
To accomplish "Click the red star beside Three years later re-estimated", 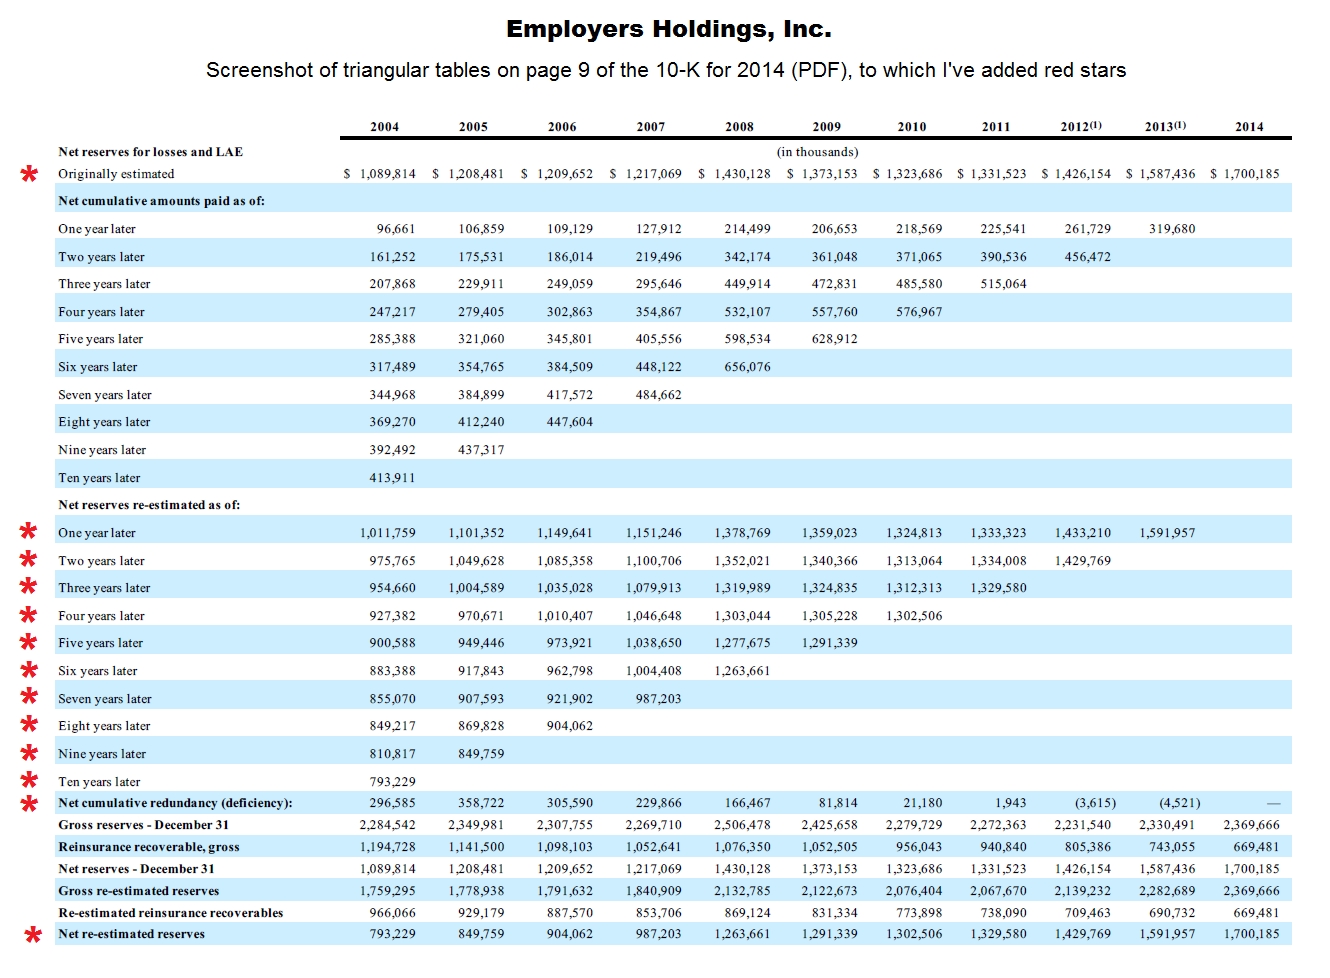I will (x=30, y=586).
